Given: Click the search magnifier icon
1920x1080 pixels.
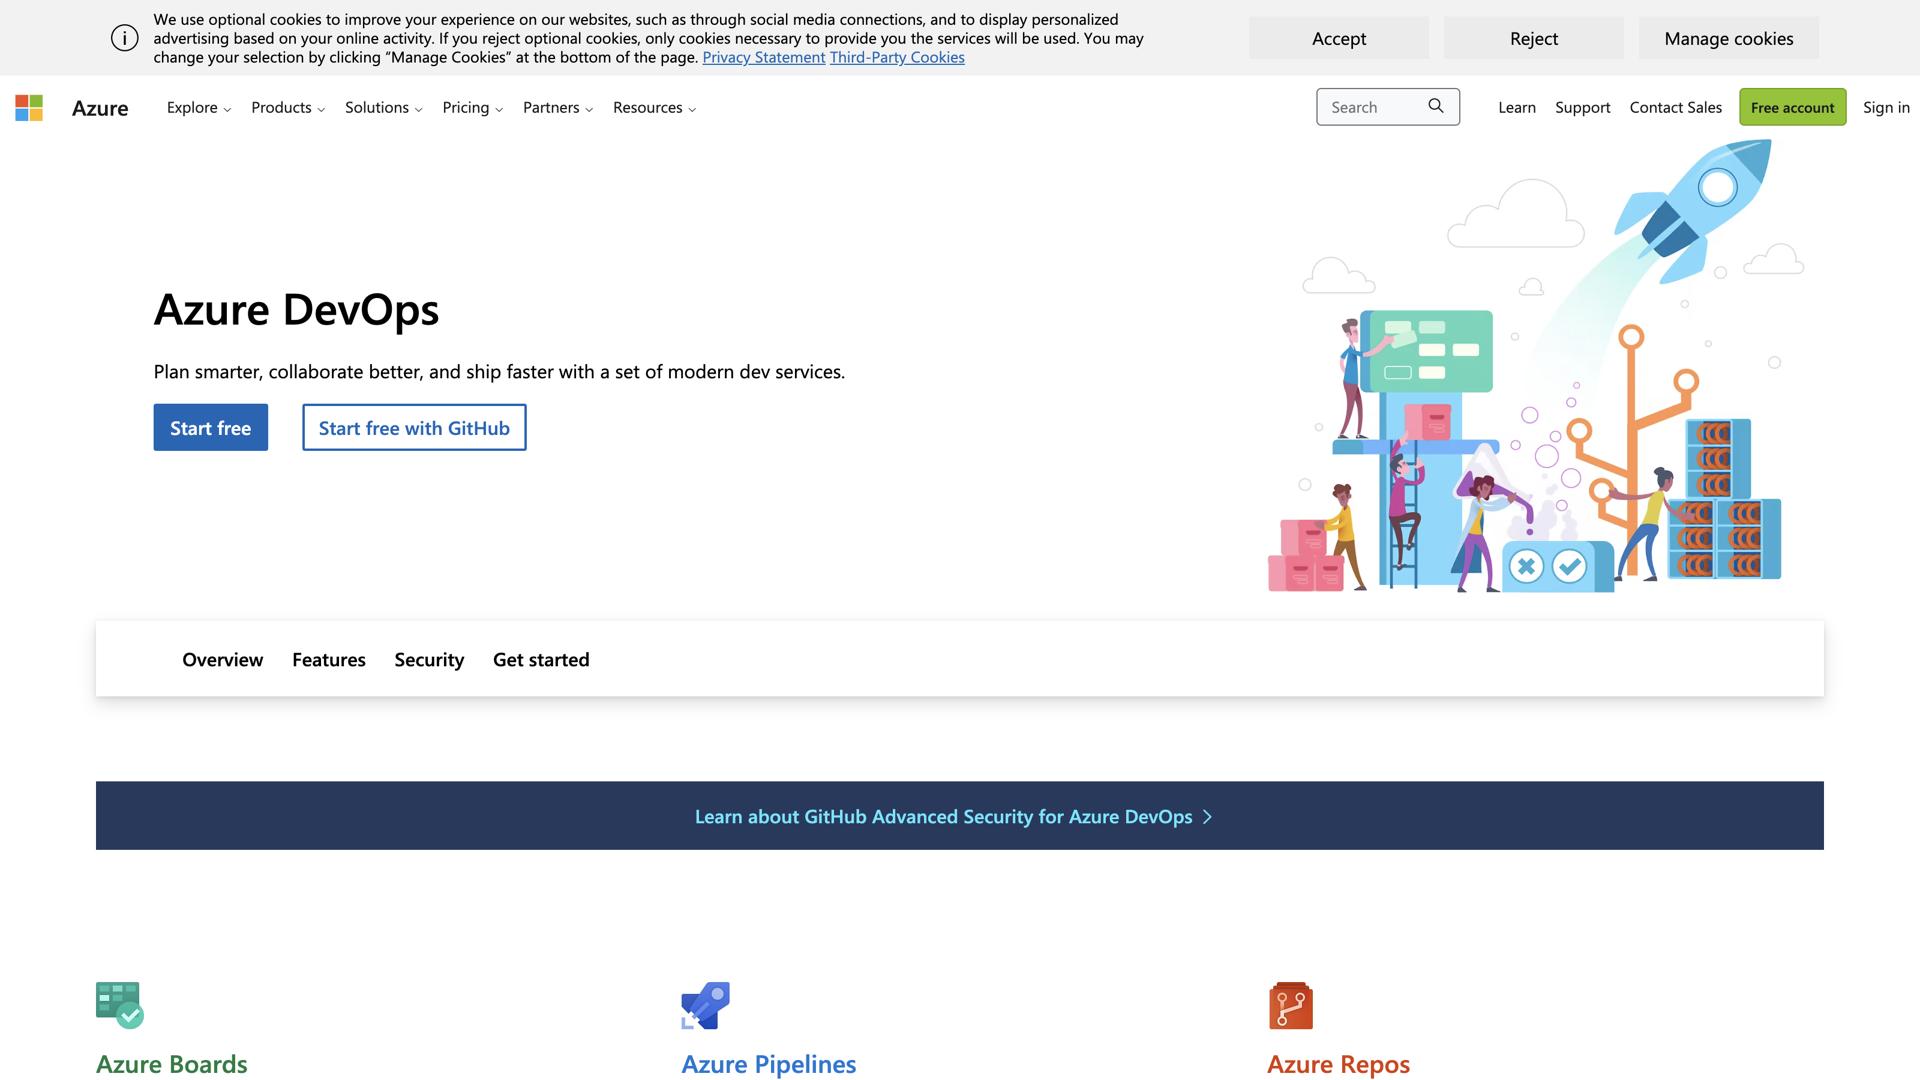Looking at the screenshot, I should [x=1436, y=106].
